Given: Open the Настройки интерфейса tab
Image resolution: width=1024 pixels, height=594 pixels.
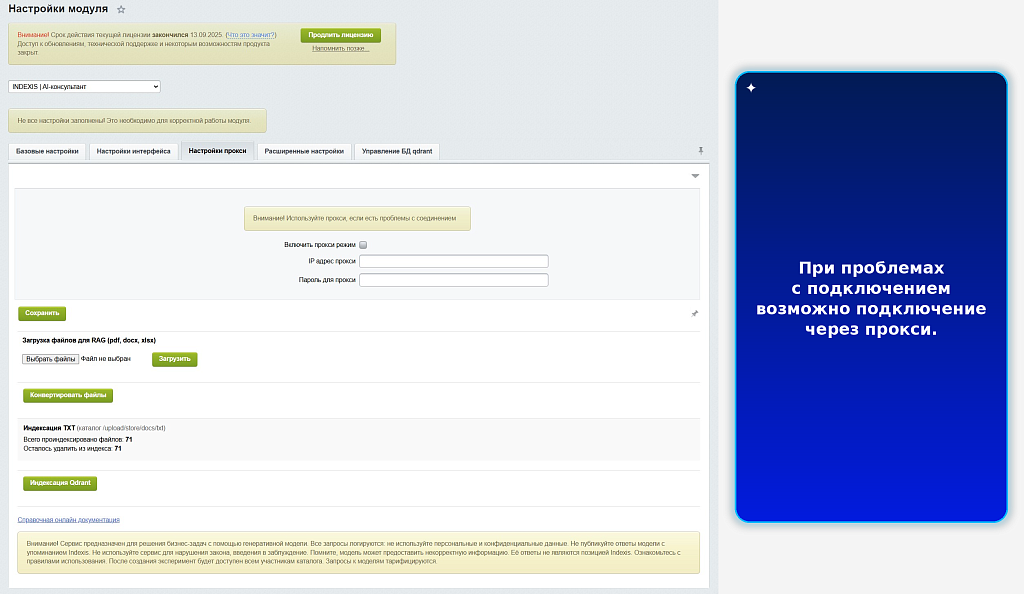Looking at the screenshot, I should pyautogui.click(x=134, y=151).
